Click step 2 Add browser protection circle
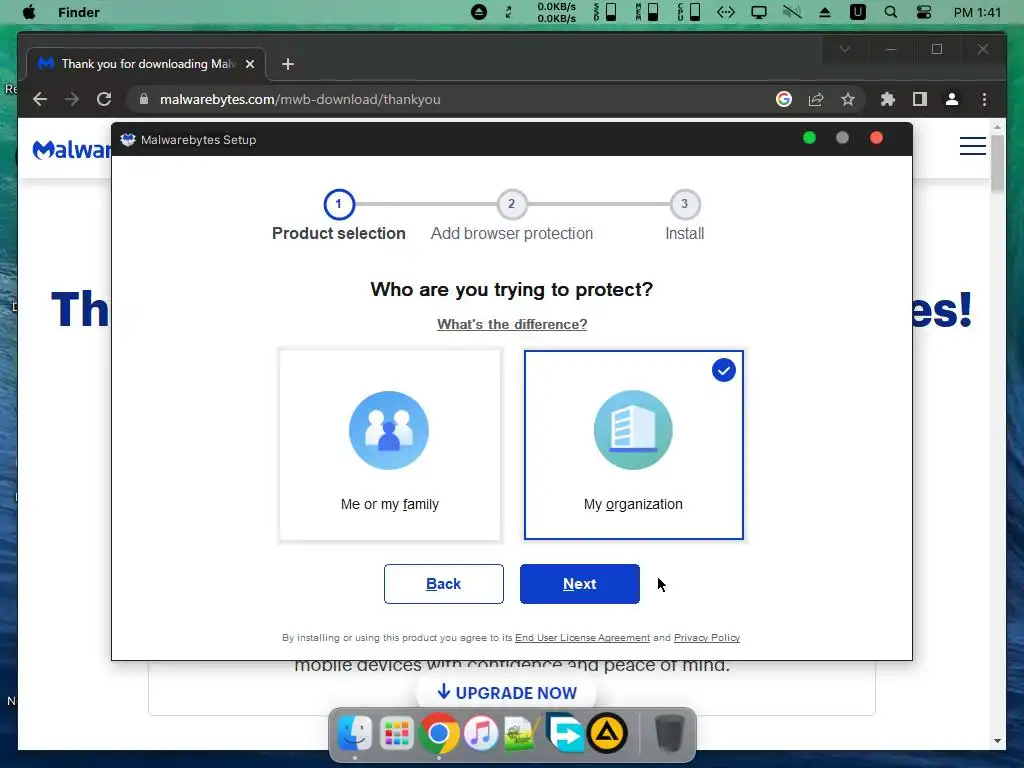This screenshot has width=1024, height=768. click(512, 204)
